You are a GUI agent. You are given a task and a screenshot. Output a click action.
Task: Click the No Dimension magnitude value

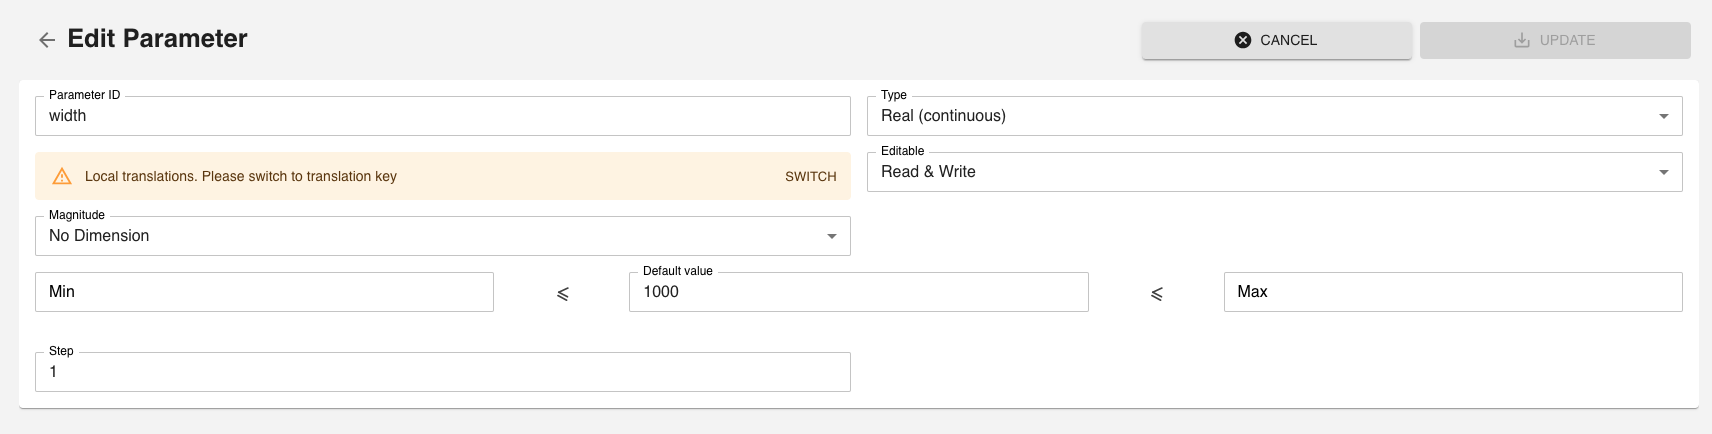[99, 236]
